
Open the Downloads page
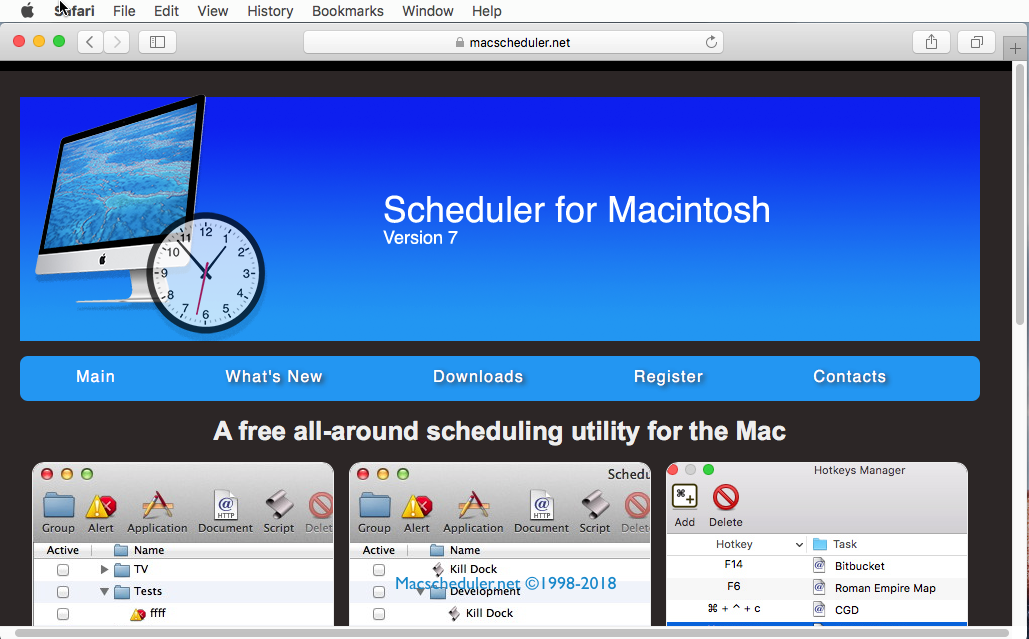[478, 377]
